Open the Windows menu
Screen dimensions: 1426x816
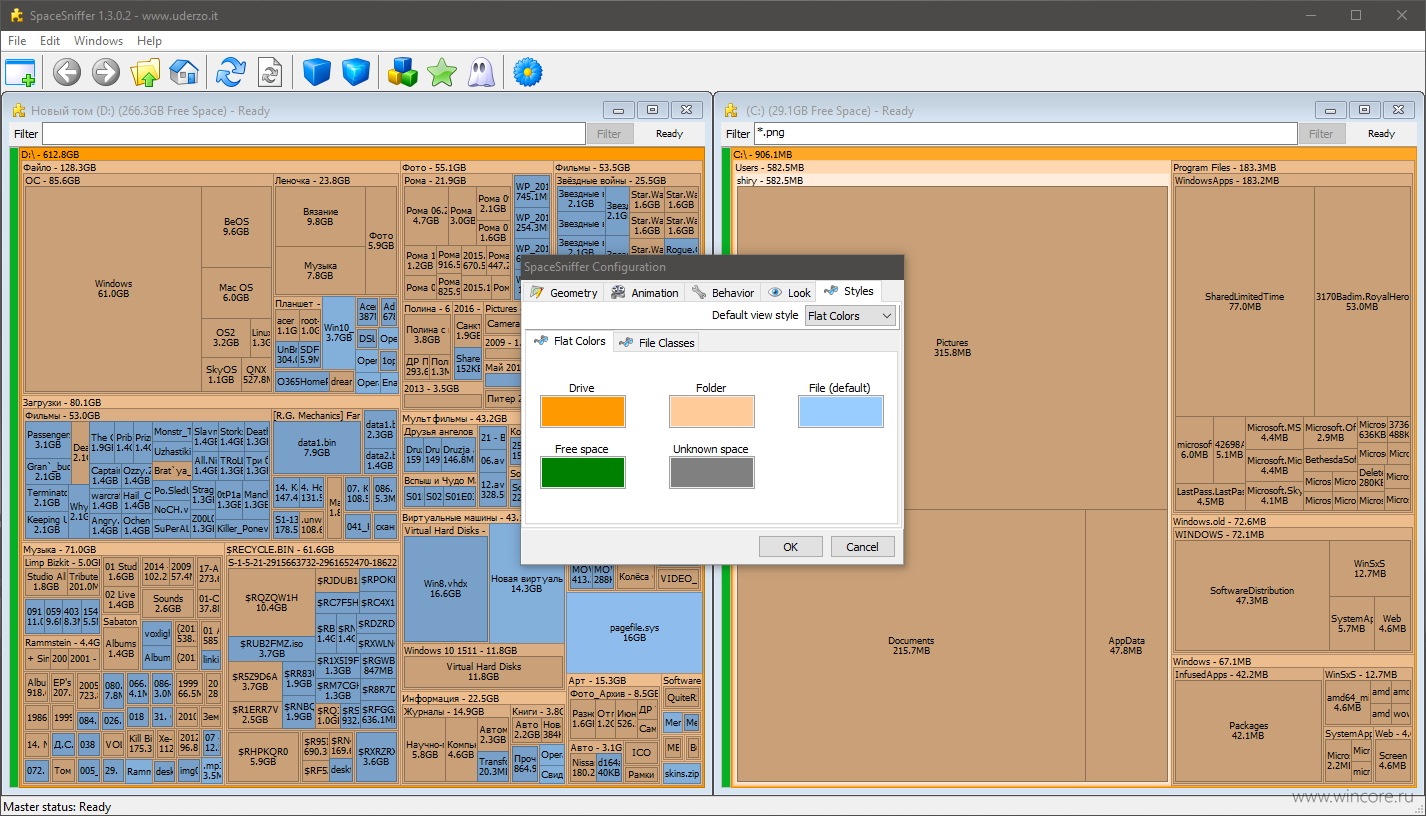(x=98, y=41)
